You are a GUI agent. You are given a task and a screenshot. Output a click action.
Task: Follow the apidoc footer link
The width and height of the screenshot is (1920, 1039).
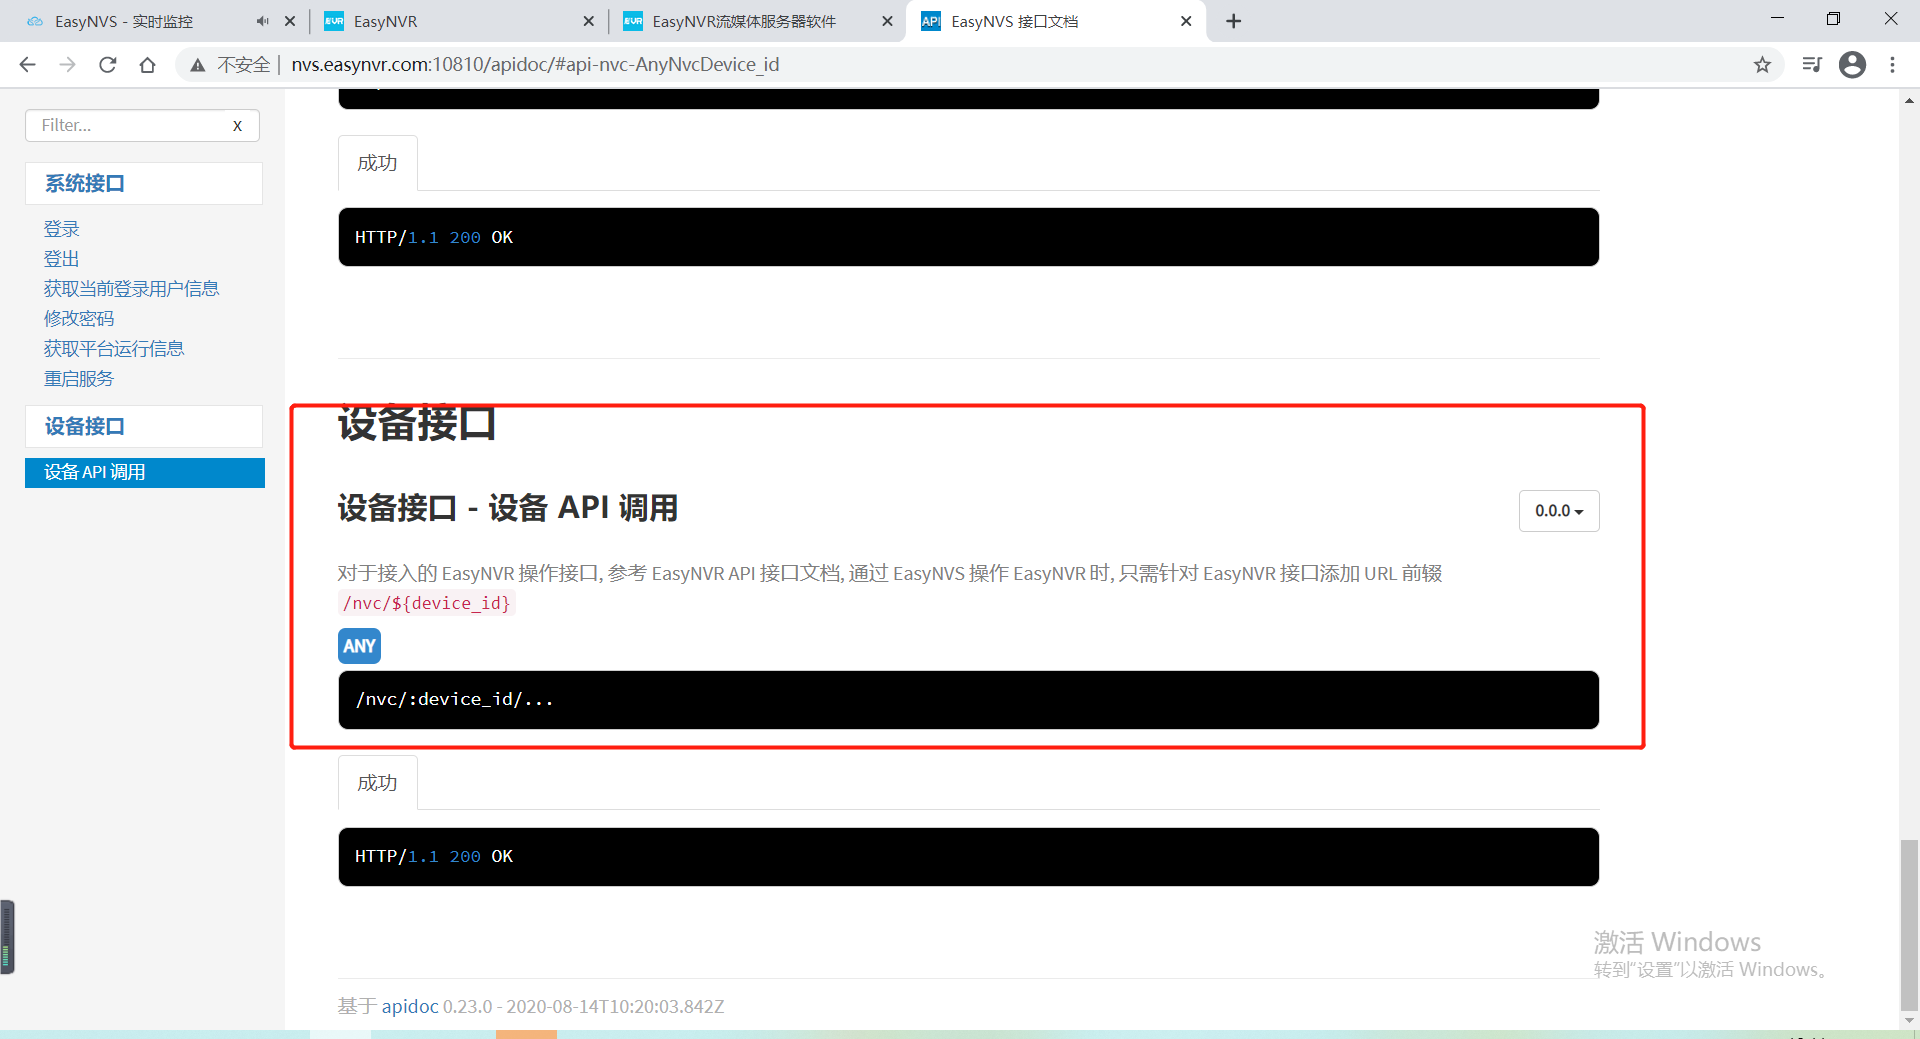click(410, 1006)
